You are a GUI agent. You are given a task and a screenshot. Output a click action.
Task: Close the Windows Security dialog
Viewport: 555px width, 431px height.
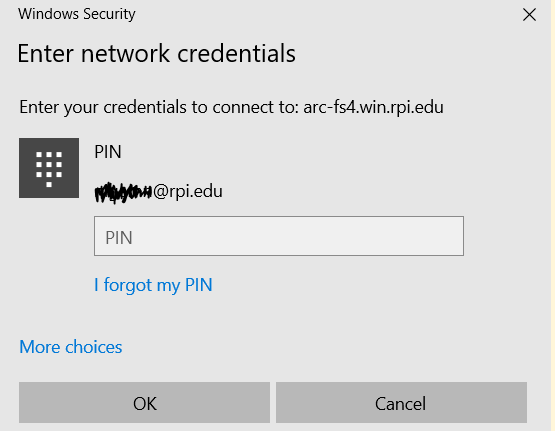pos(529,15)
